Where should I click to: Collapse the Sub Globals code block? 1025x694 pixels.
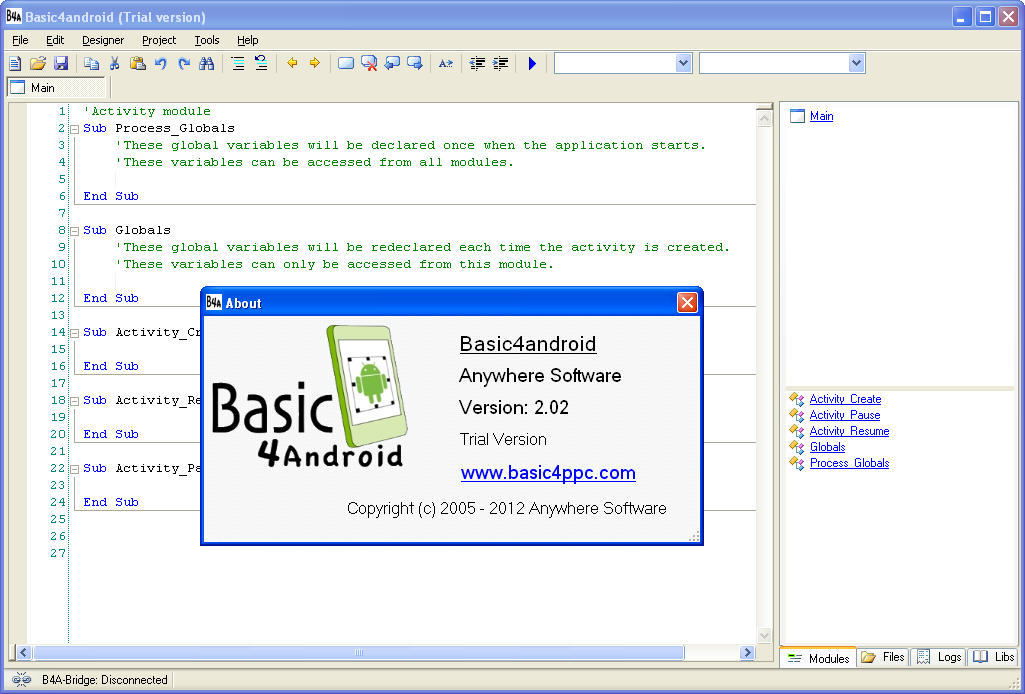(74, 230)
